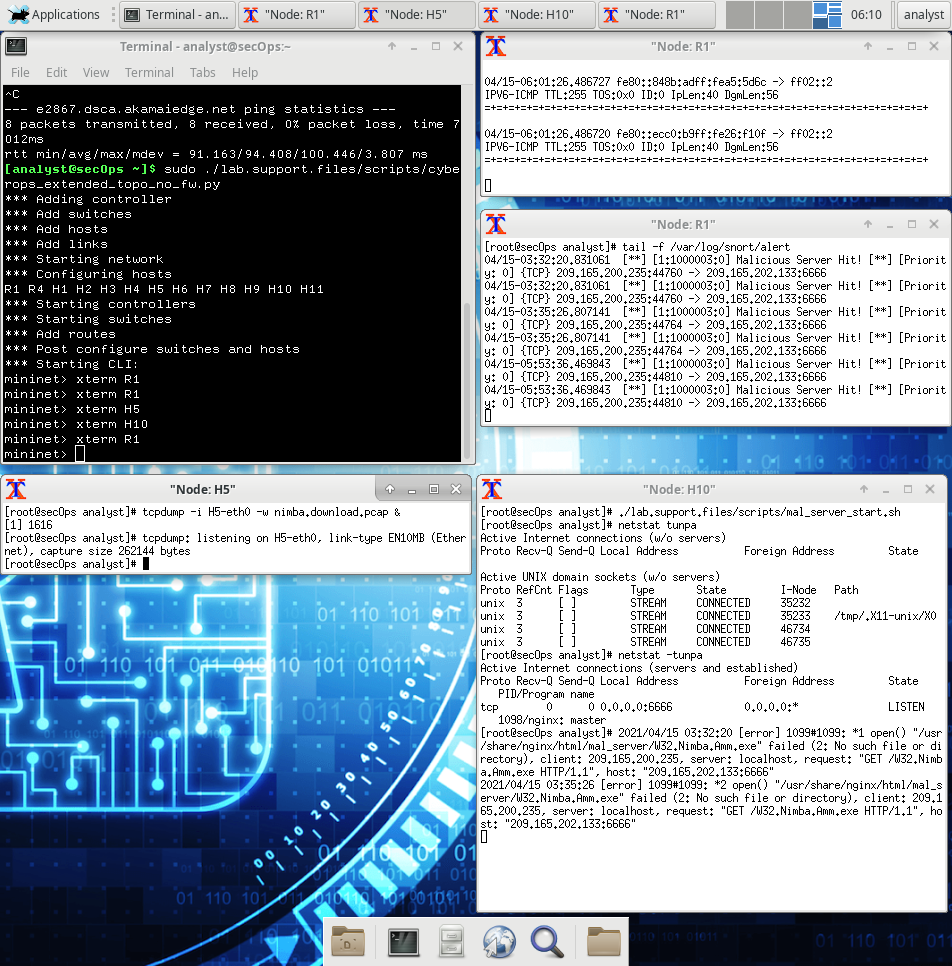Click the xterm icon of Node: H10 window
The width and height of the screenshot is (952, 966).
pyautogui.click(x=492, y=489)
